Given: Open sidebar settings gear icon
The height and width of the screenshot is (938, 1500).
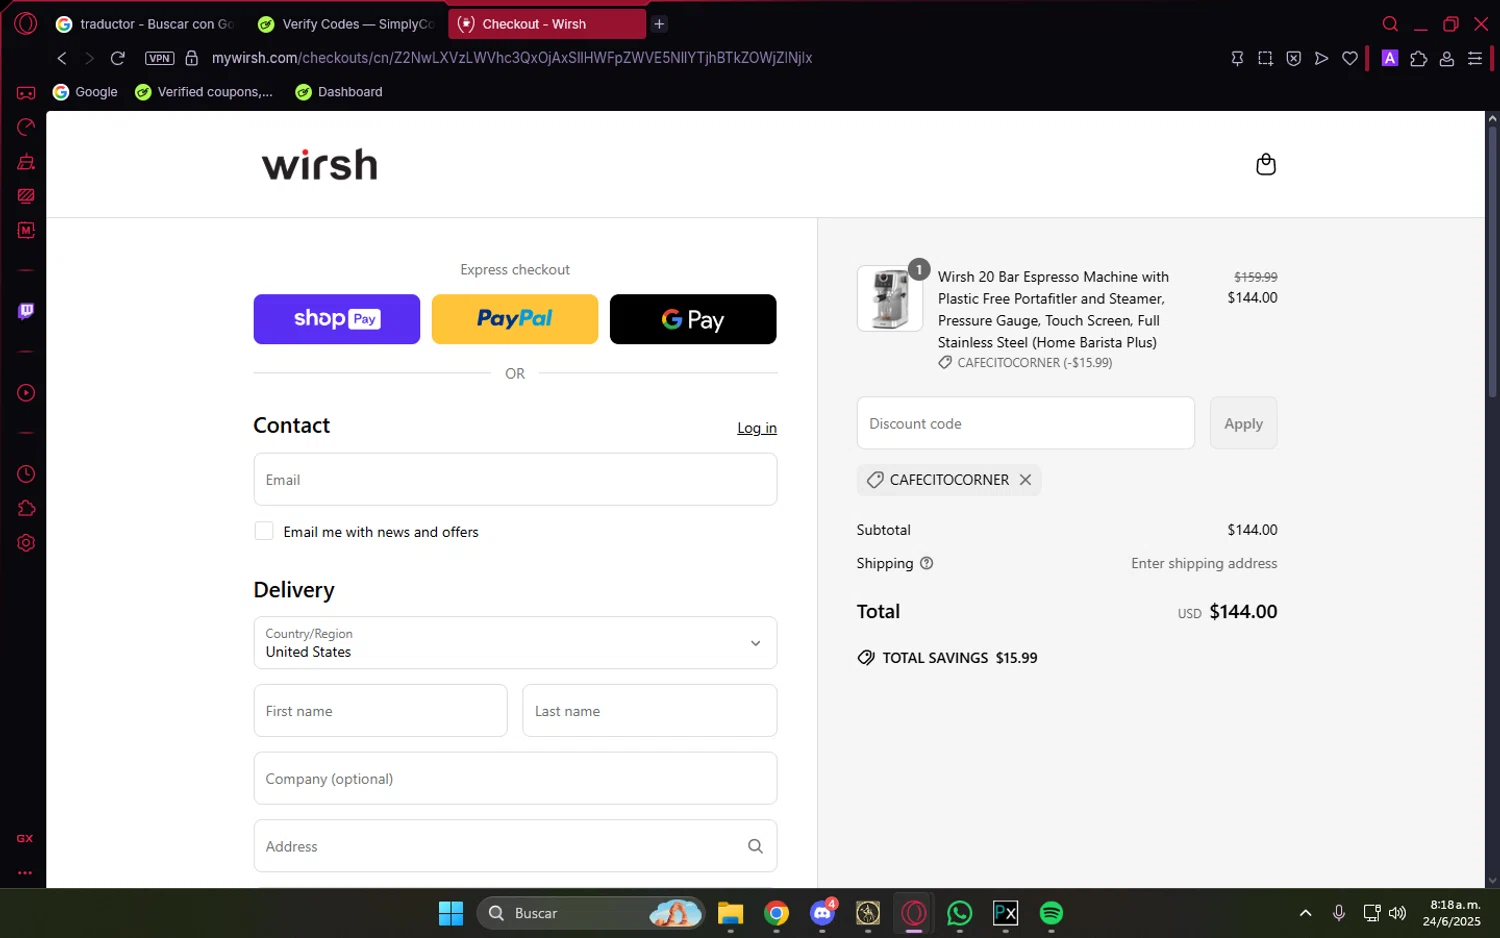Looking at the screenshot, I should 26,543.
